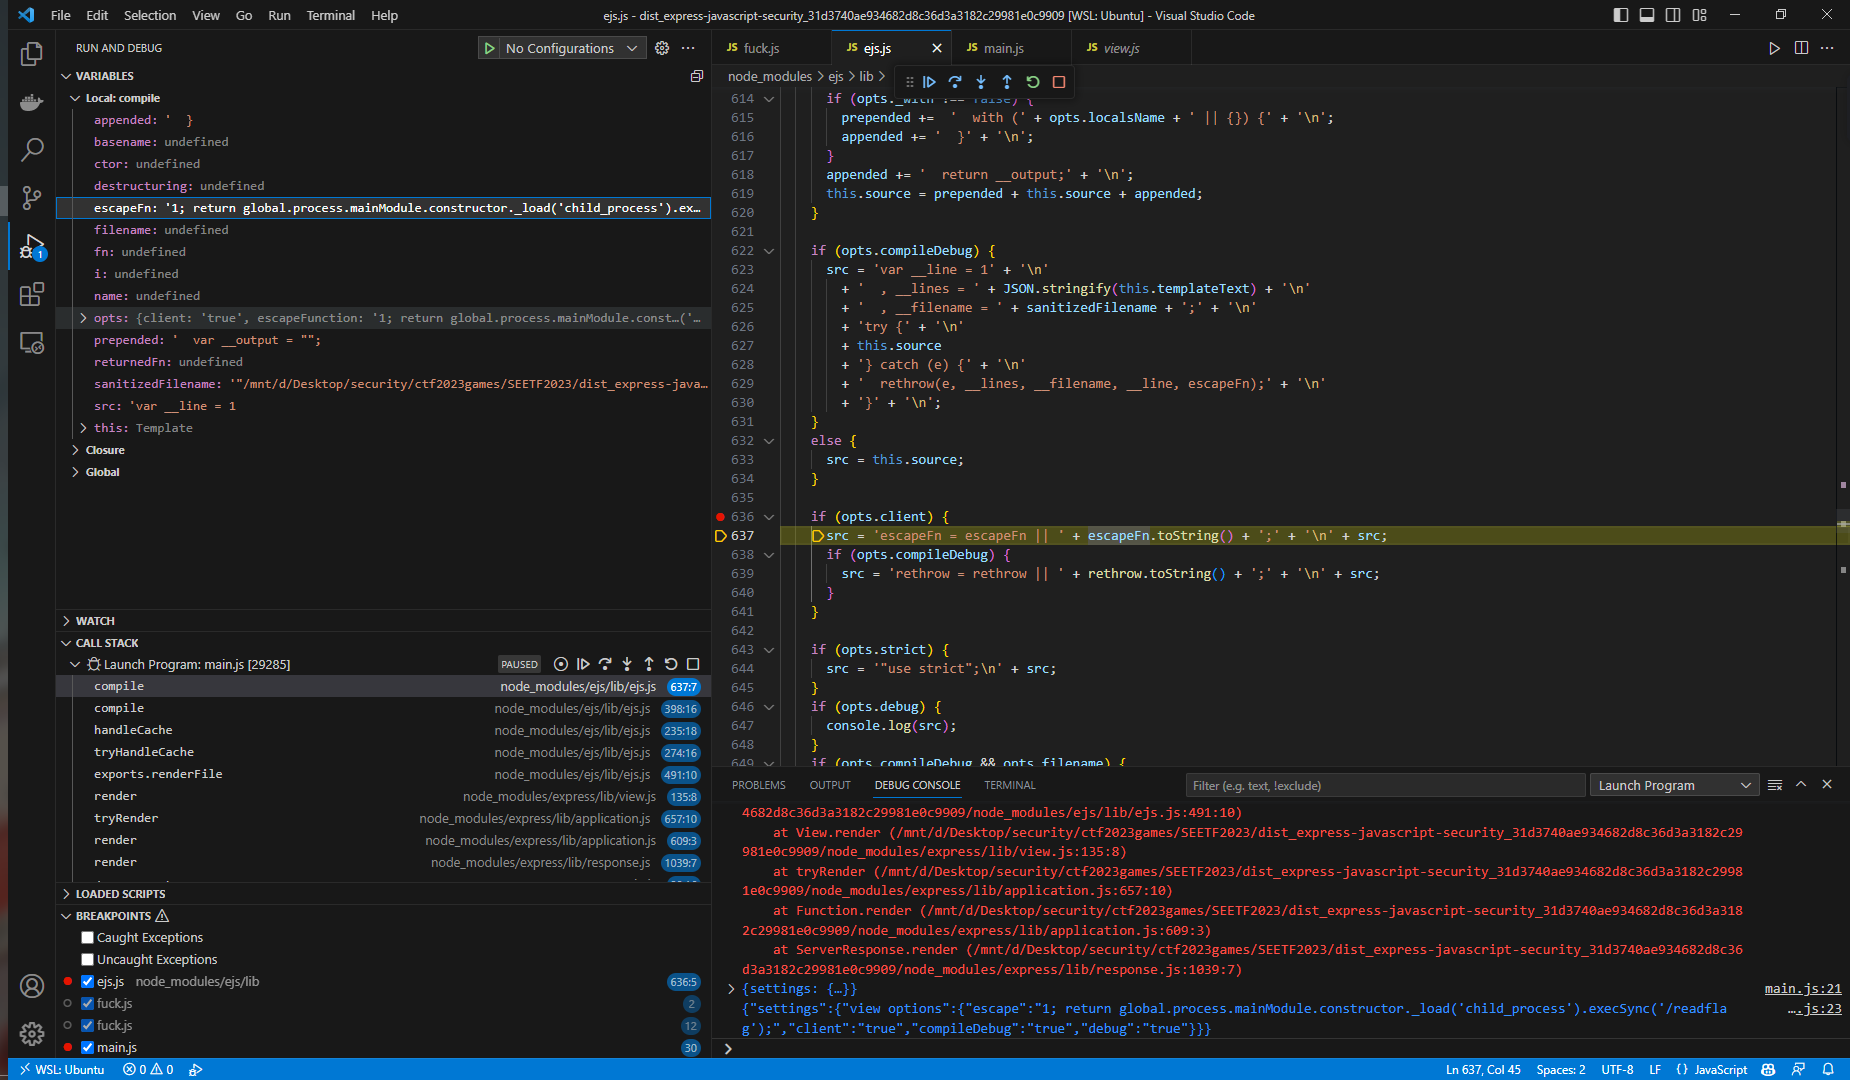This screenshot has height=1080, width=1850.
Task: Open the Terminal menu
Action: pos(330,15)
